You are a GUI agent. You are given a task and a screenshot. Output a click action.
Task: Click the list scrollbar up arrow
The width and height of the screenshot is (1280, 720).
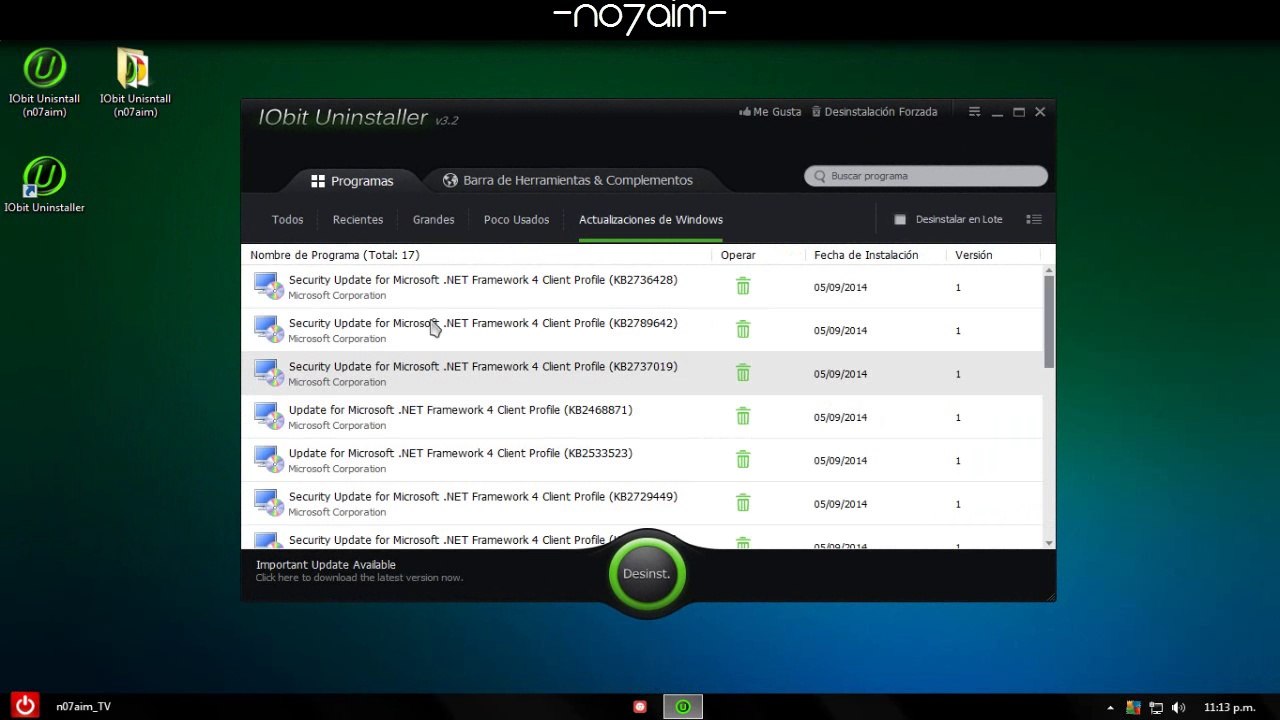[x=1049, y=270]
